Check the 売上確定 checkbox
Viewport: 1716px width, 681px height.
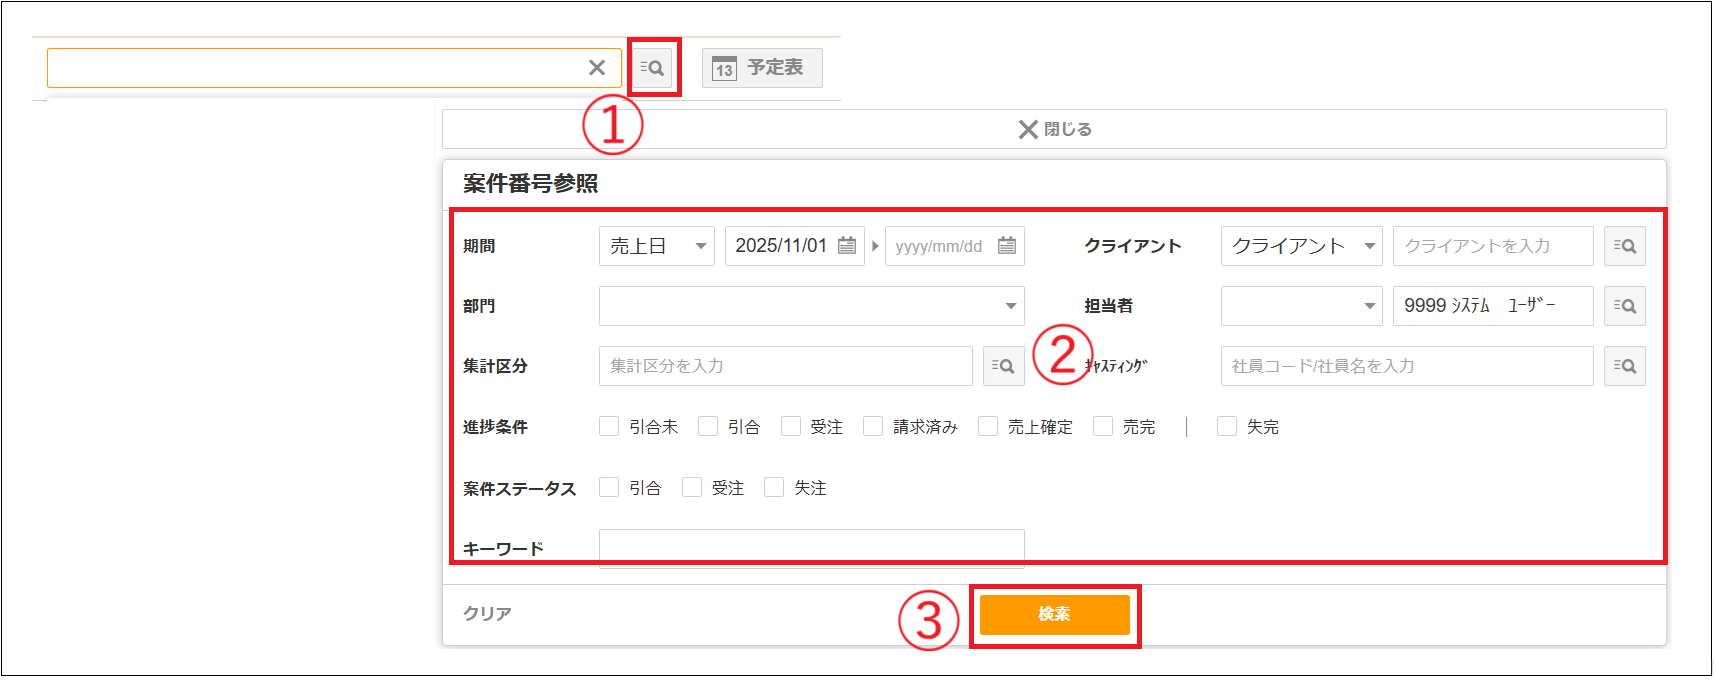[x=988, y=426]
